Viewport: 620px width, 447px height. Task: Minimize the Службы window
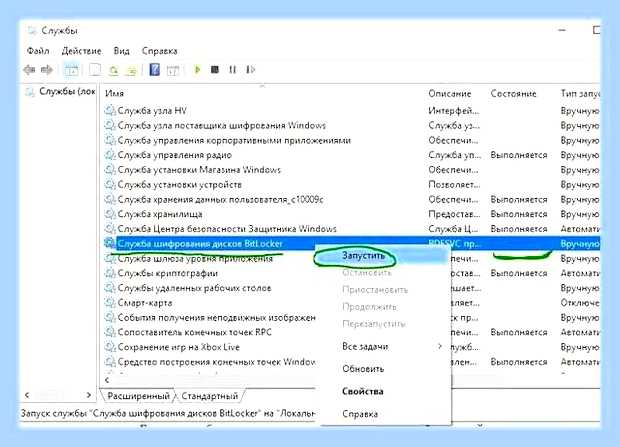pos(562,30)
